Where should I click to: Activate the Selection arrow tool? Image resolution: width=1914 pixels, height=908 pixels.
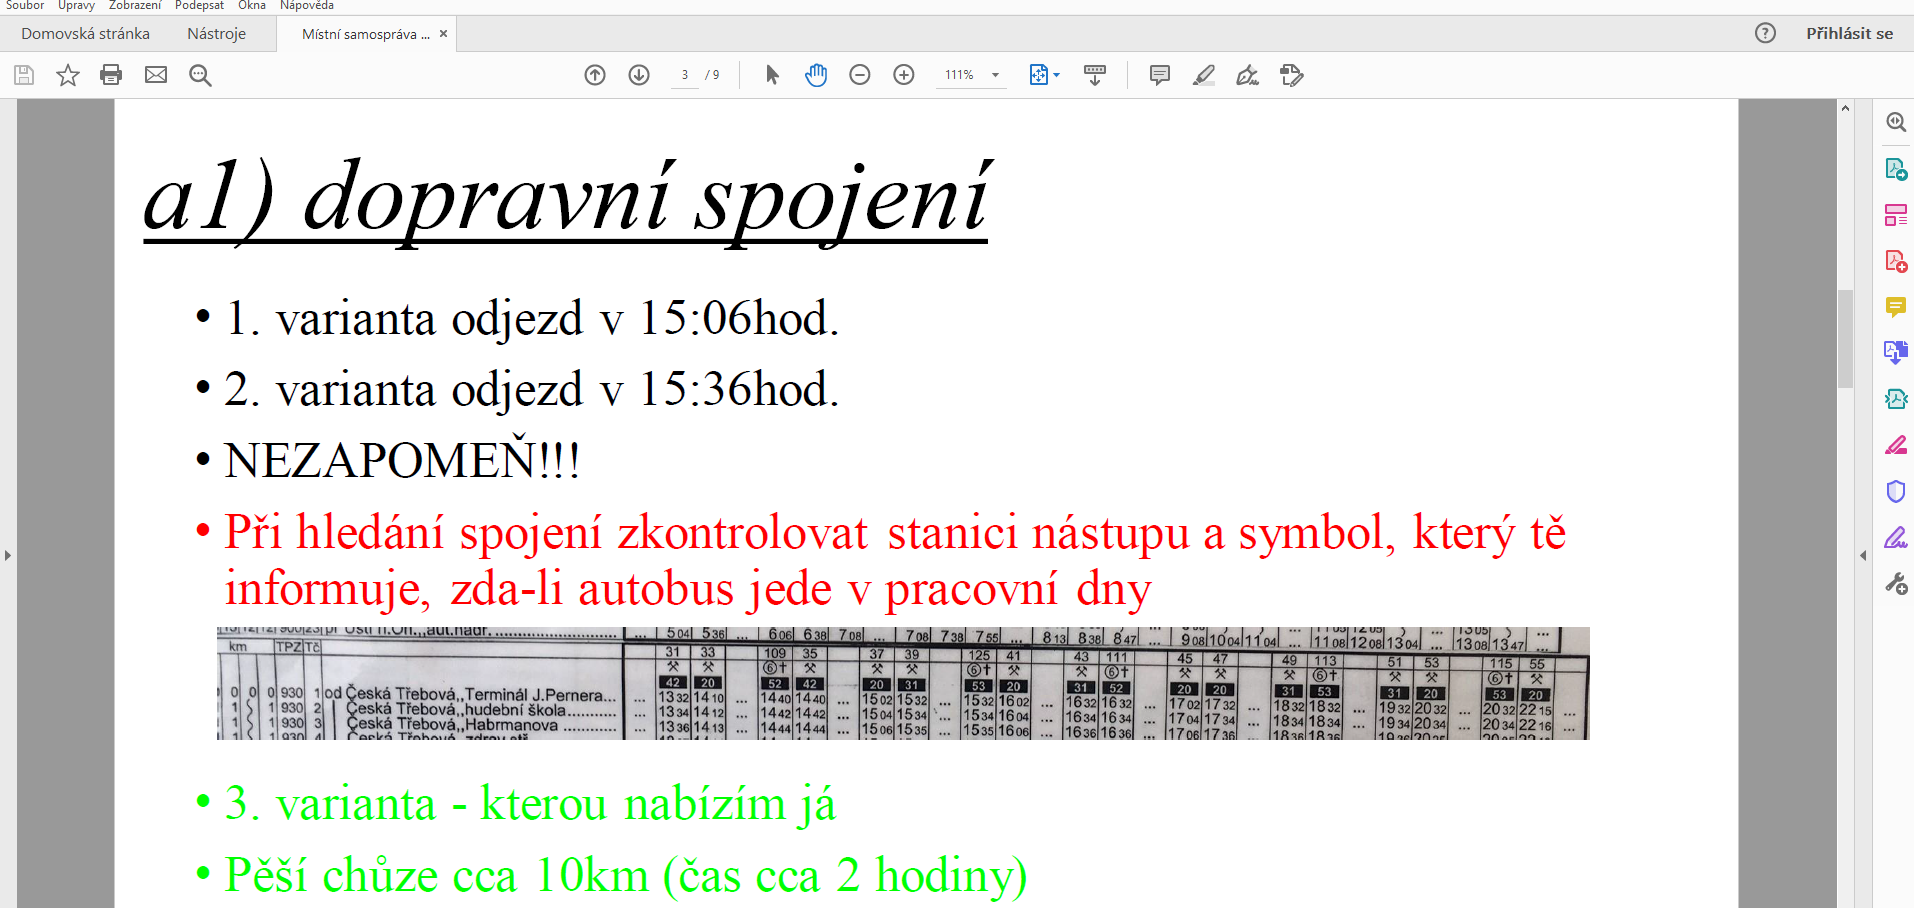(772, 75)
